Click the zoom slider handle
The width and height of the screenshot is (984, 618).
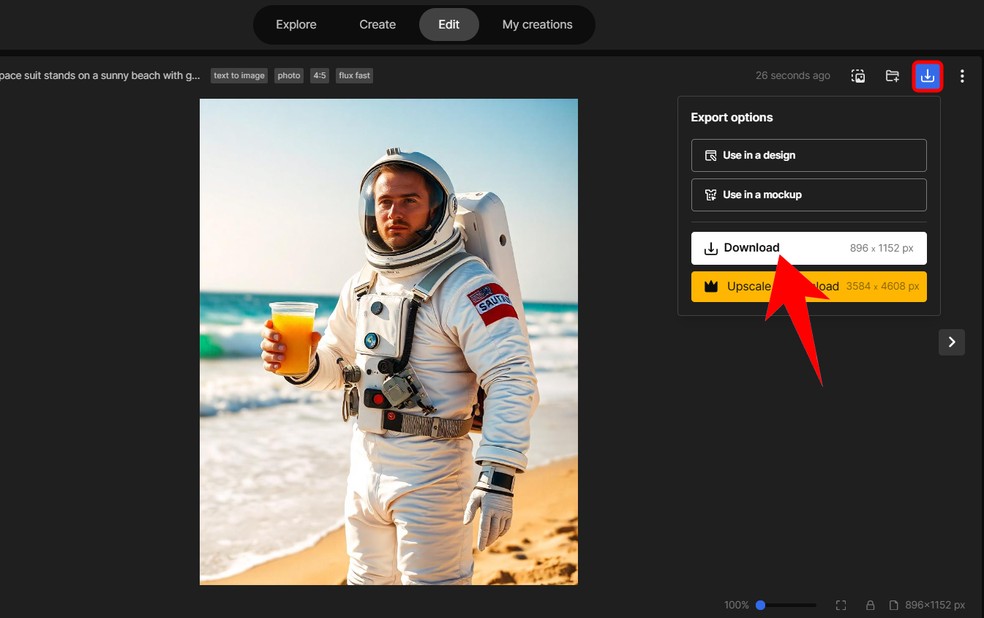(x=761, y=605)
